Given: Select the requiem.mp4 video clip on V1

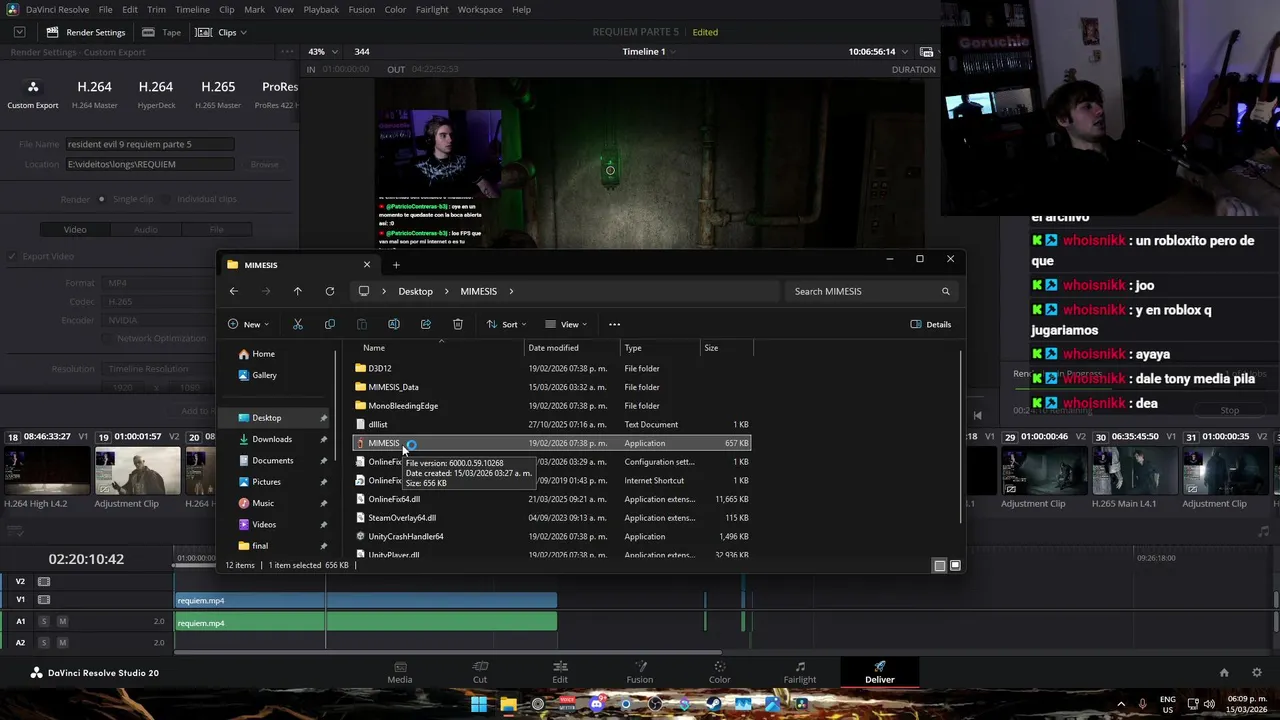Looking at the screenshot, I should pos(366,600).
